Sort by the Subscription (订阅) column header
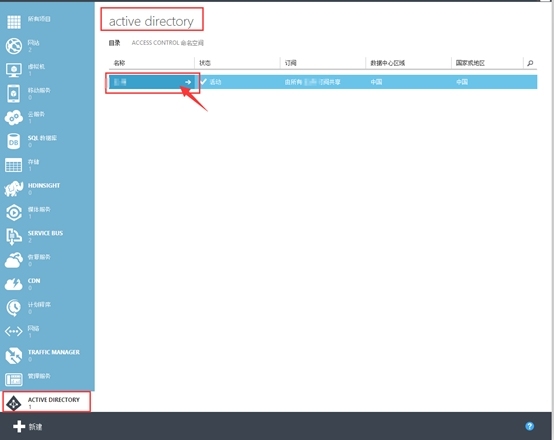The width and height of the screenshot is (554, 440). (x=291, y=63)
